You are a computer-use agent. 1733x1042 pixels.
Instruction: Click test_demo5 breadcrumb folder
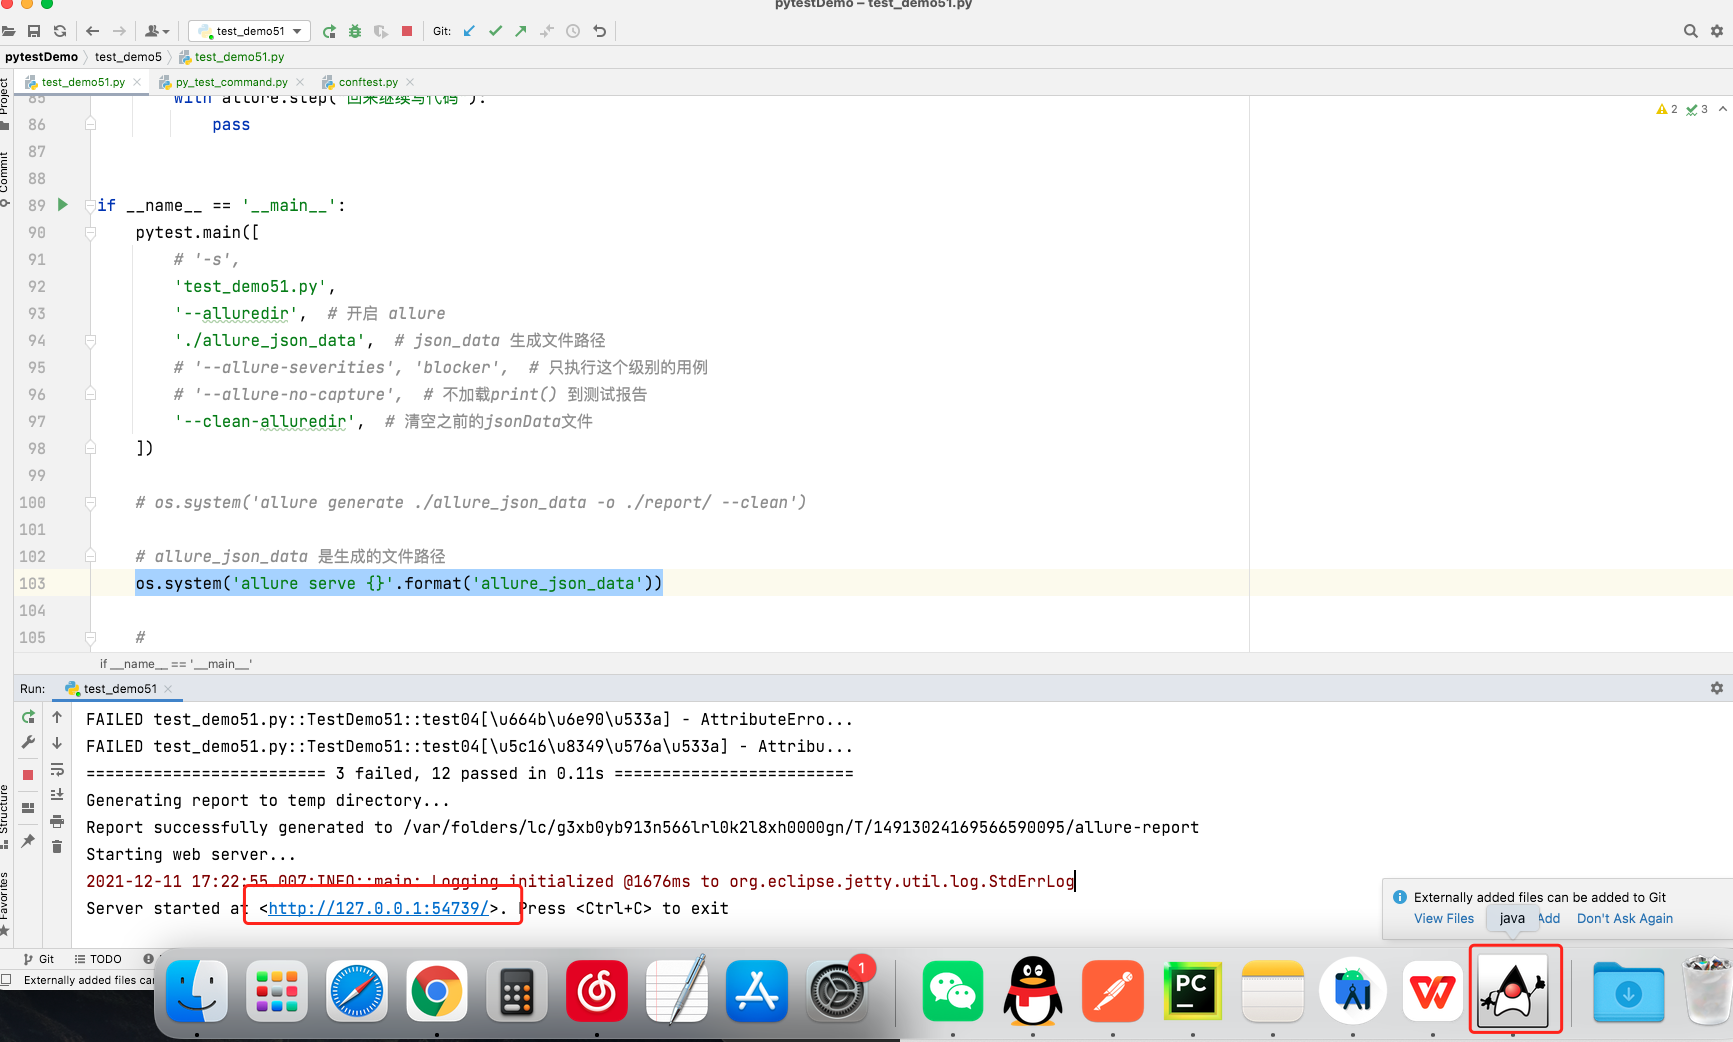(128, 57)
